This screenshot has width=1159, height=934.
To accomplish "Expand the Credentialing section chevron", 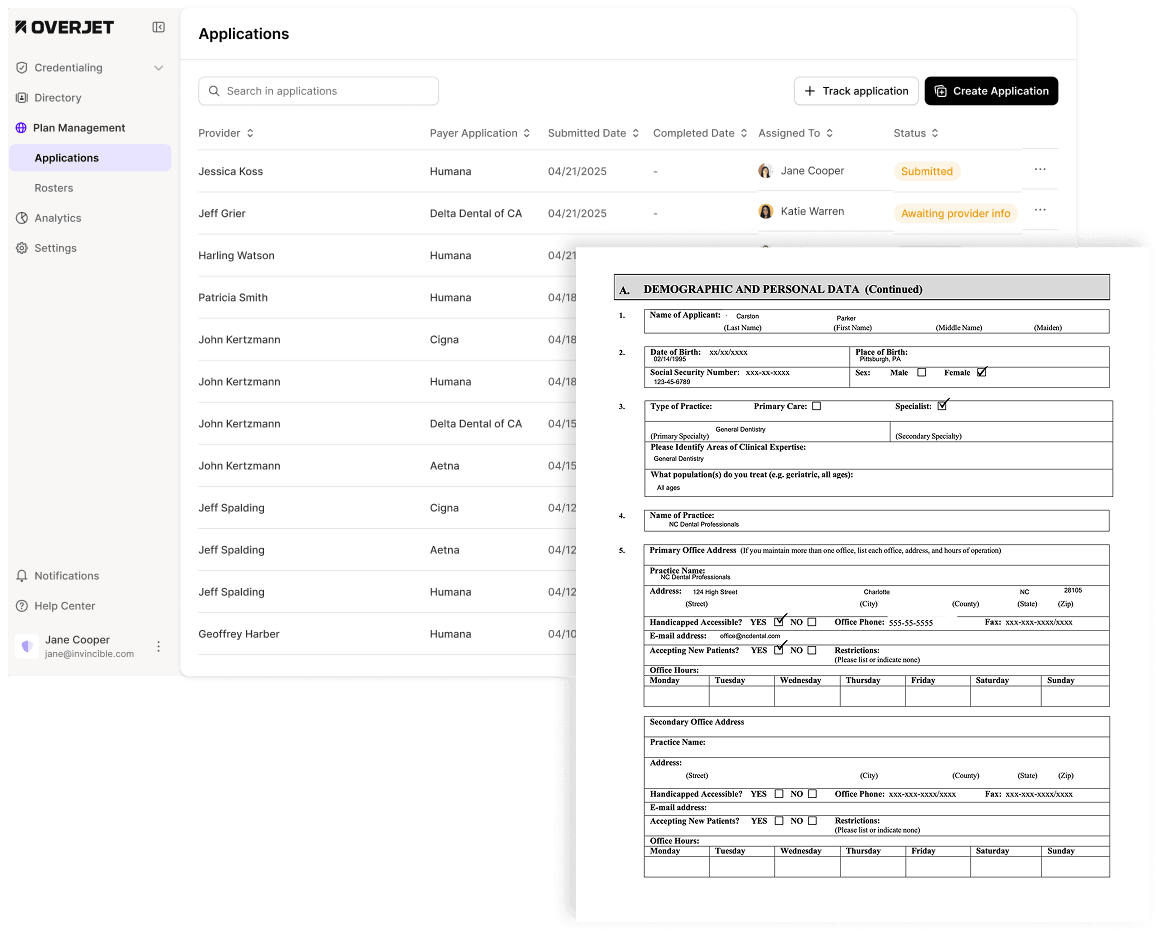I will point(158,68).
